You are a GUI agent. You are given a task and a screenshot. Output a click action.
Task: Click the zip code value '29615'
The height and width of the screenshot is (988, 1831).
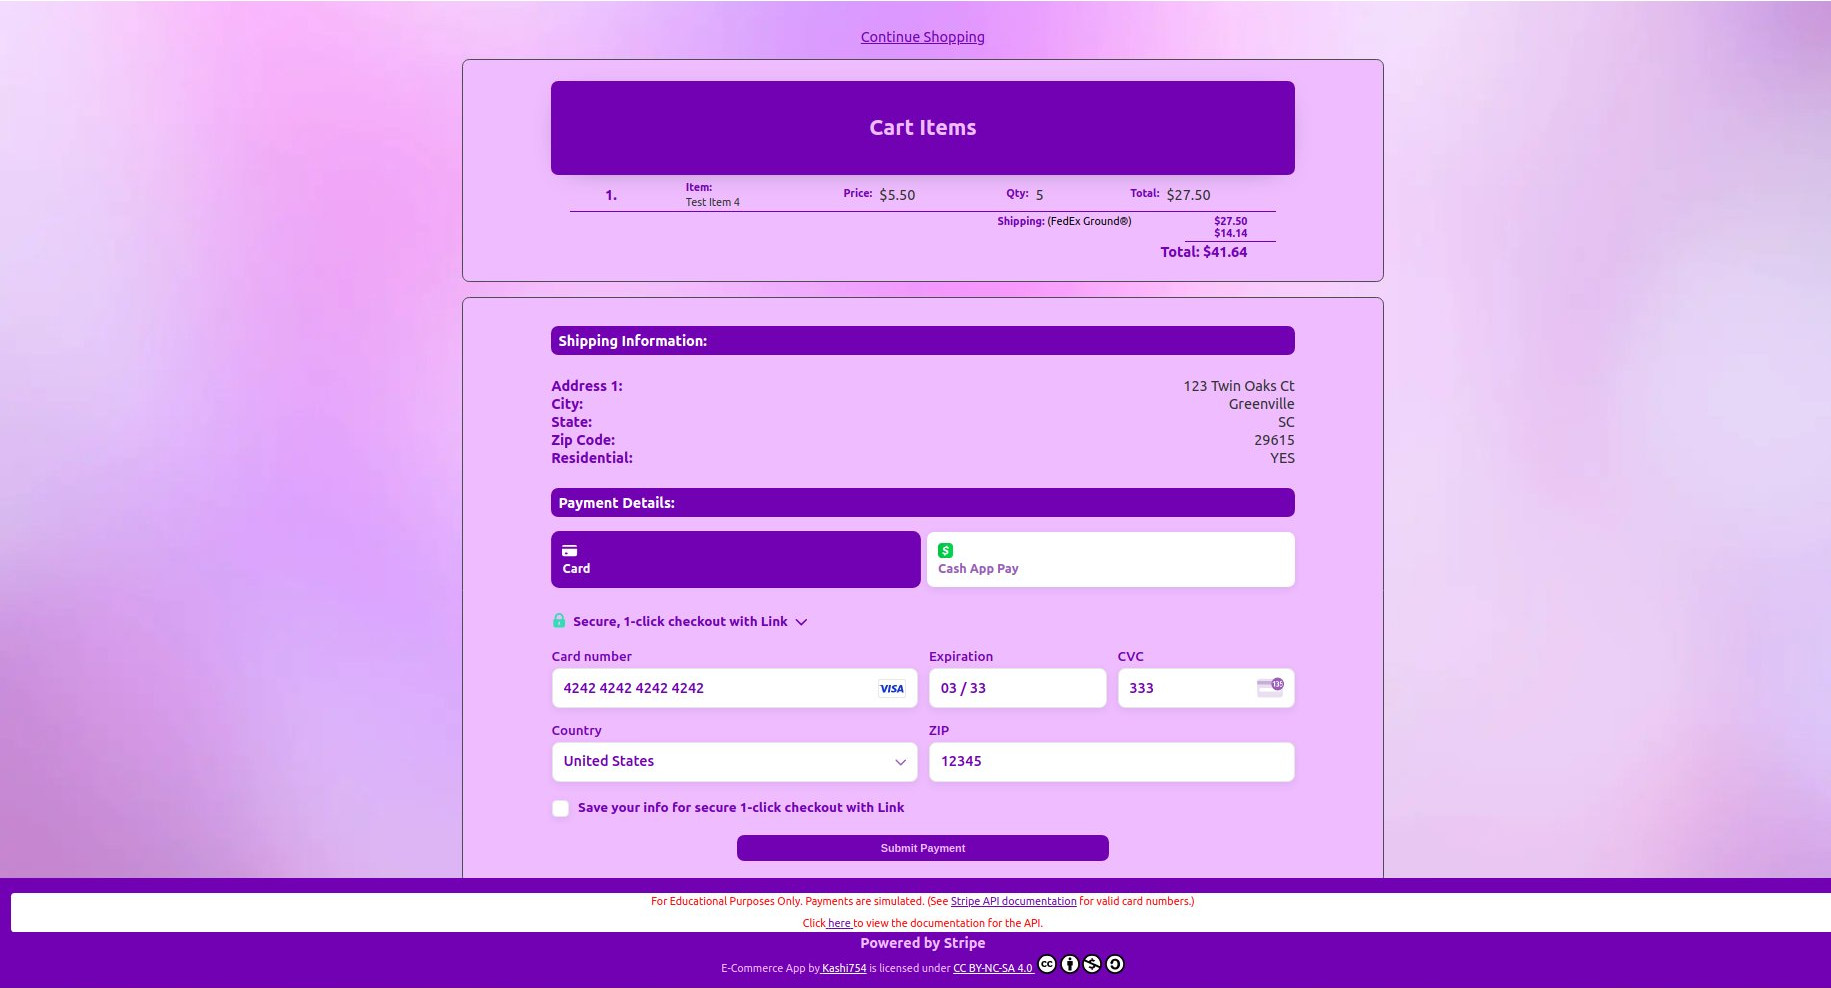point(1274,440)
